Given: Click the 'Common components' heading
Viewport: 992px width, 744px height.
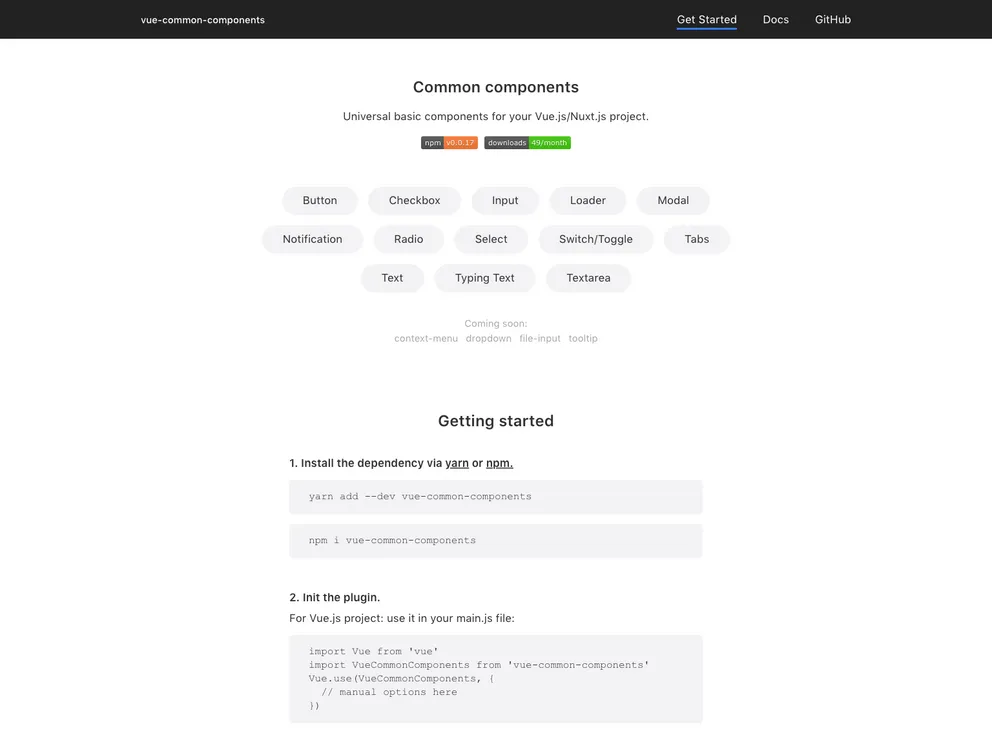Looking at the screenshot, I should pyautogui.click(x=496, y=87).
